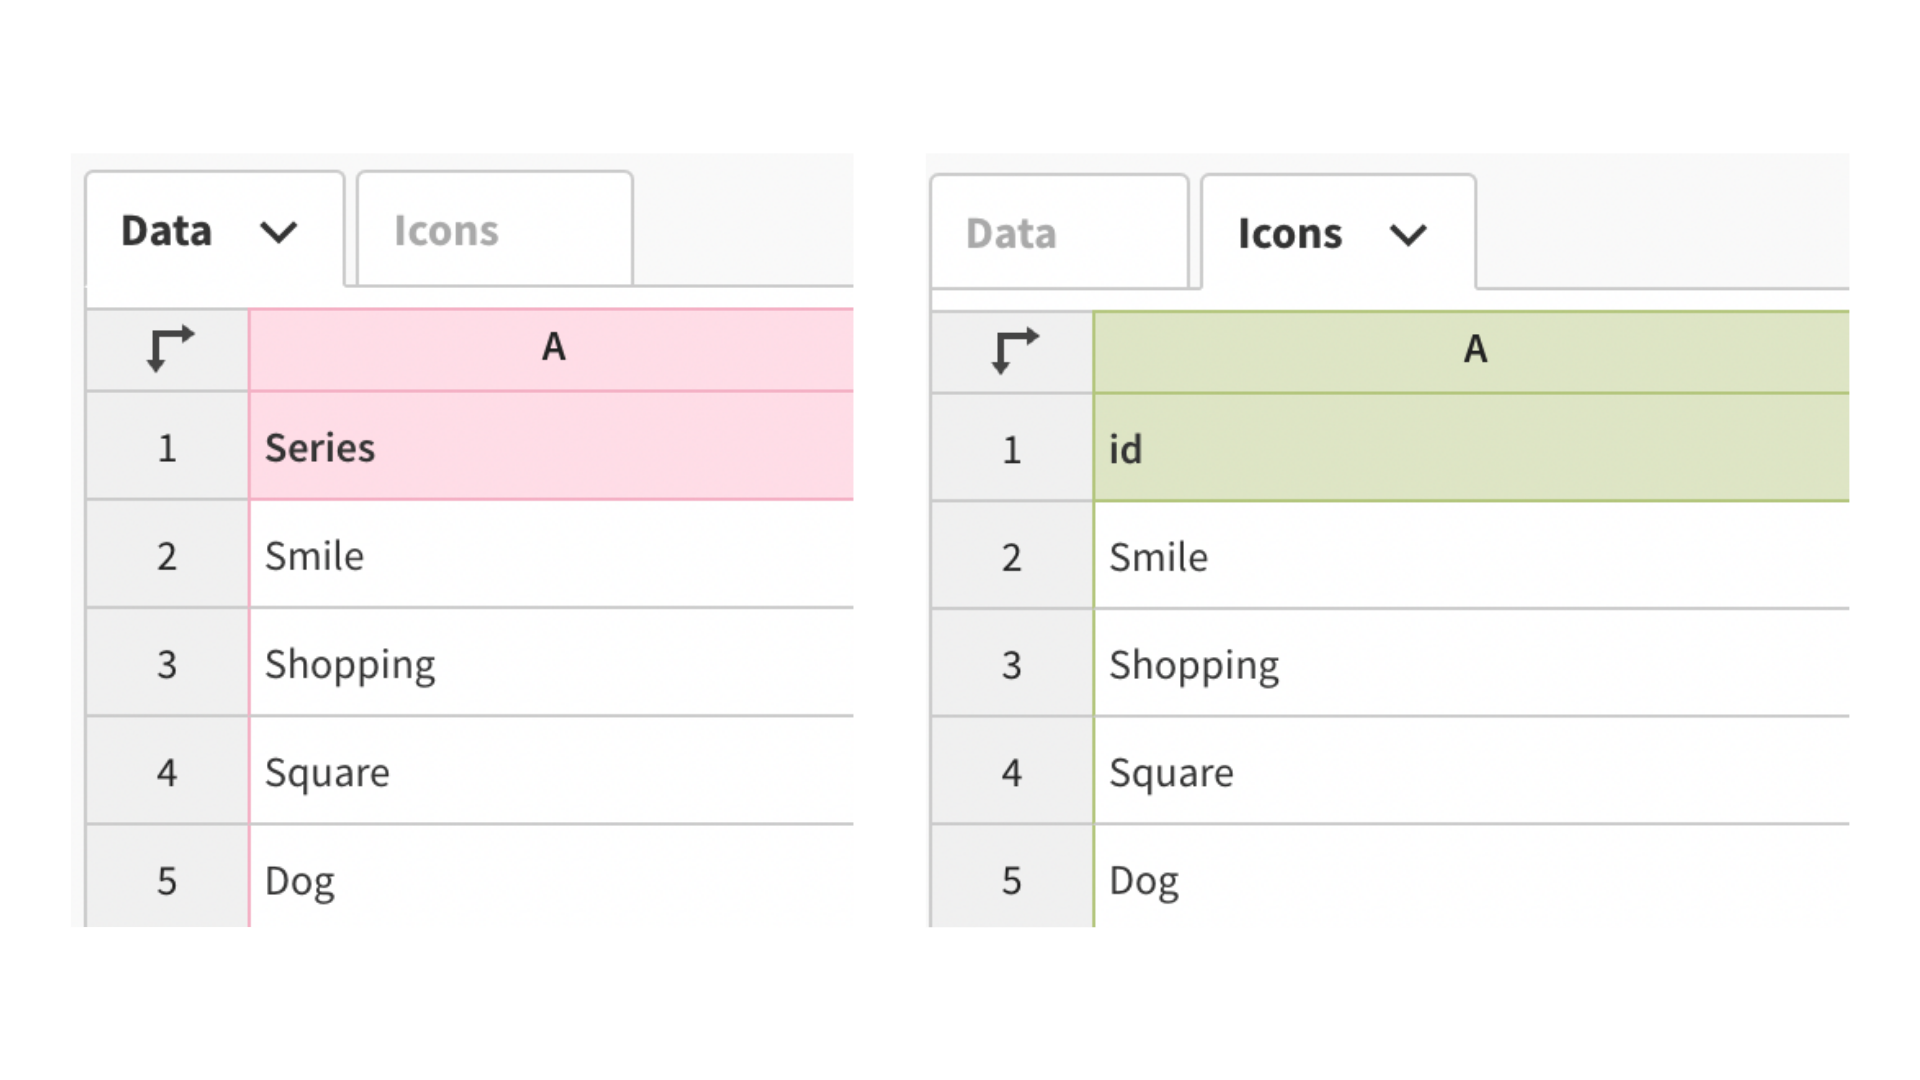Expand the Data tab dropdown chevron
The height and width of the screenshot is (1080, 1920).
278,232
